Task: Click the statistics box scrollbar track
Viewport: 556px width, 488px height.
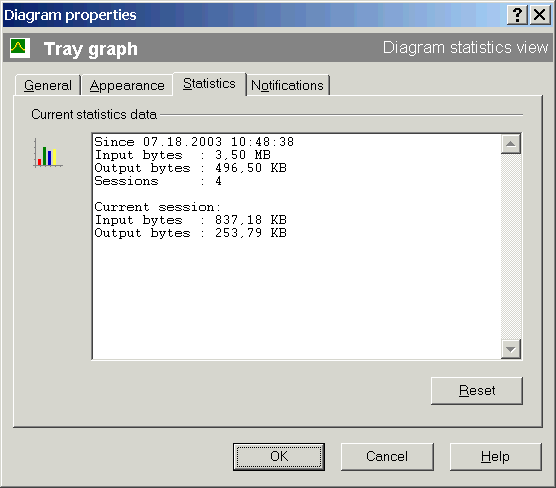Action: click(511, 246)
